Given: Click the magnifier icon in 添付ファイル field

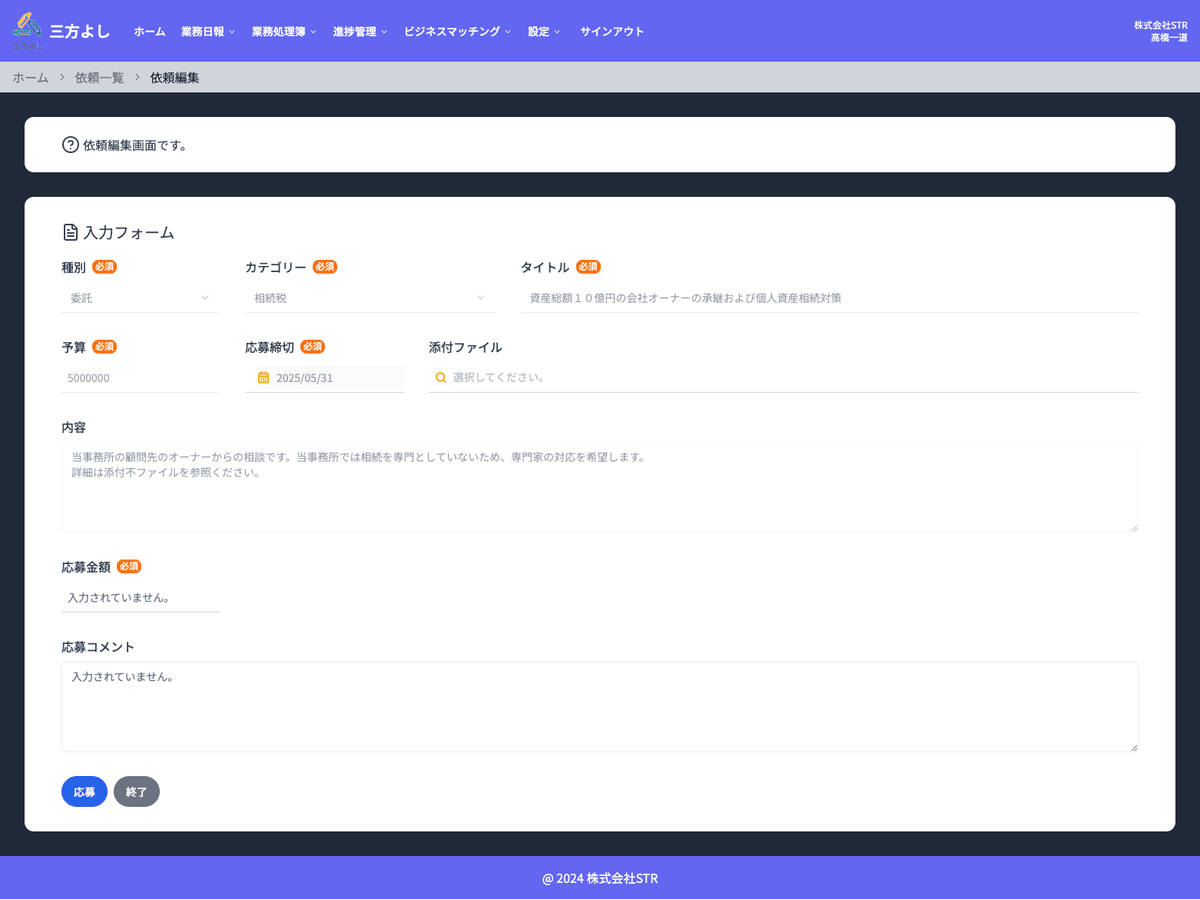Looking at the screenshot, I should point(440,378).
